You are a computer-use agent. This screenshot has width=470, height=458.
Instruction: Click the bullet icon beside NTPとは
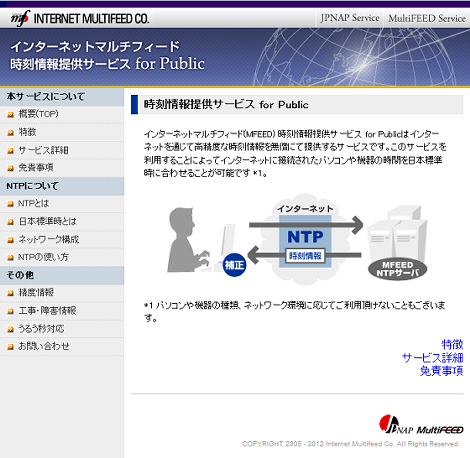click(11, 204)
